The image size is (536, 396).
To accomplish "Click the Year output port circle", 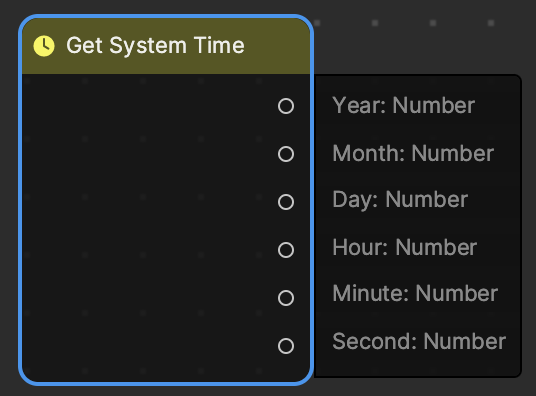I will pyautogui.click(x=286, y=106).
